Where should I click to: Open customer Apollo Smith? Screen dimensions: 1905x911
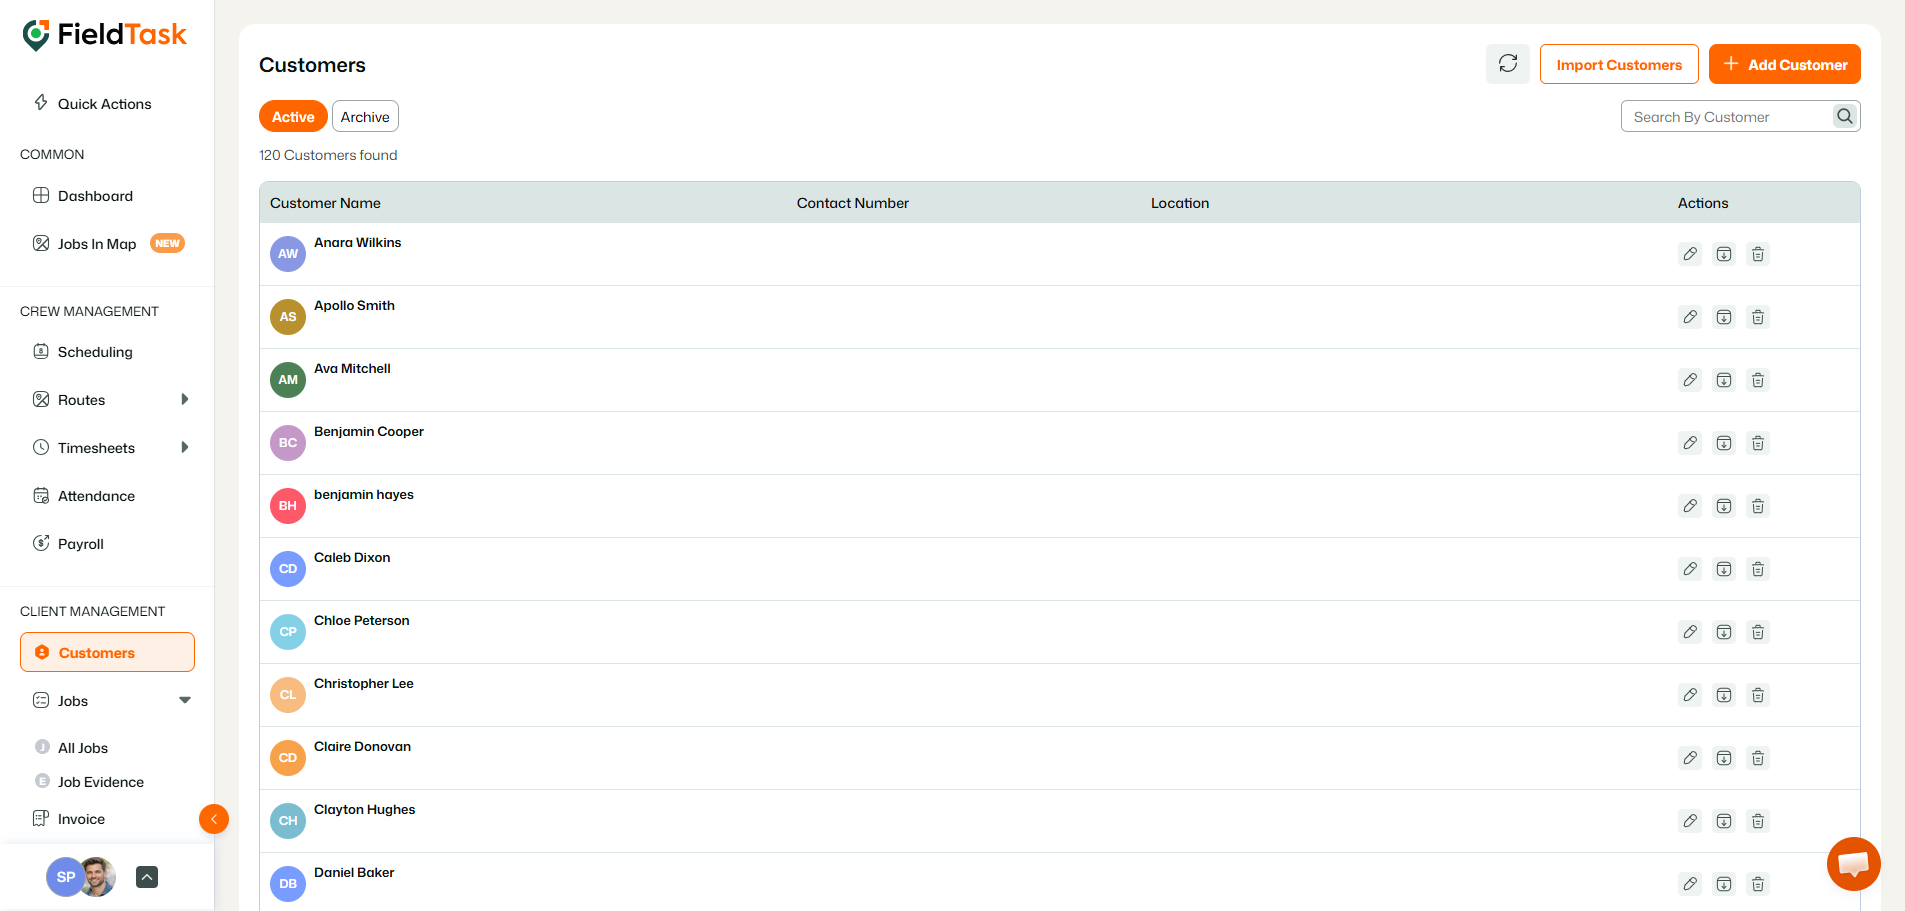click(354, 306)
